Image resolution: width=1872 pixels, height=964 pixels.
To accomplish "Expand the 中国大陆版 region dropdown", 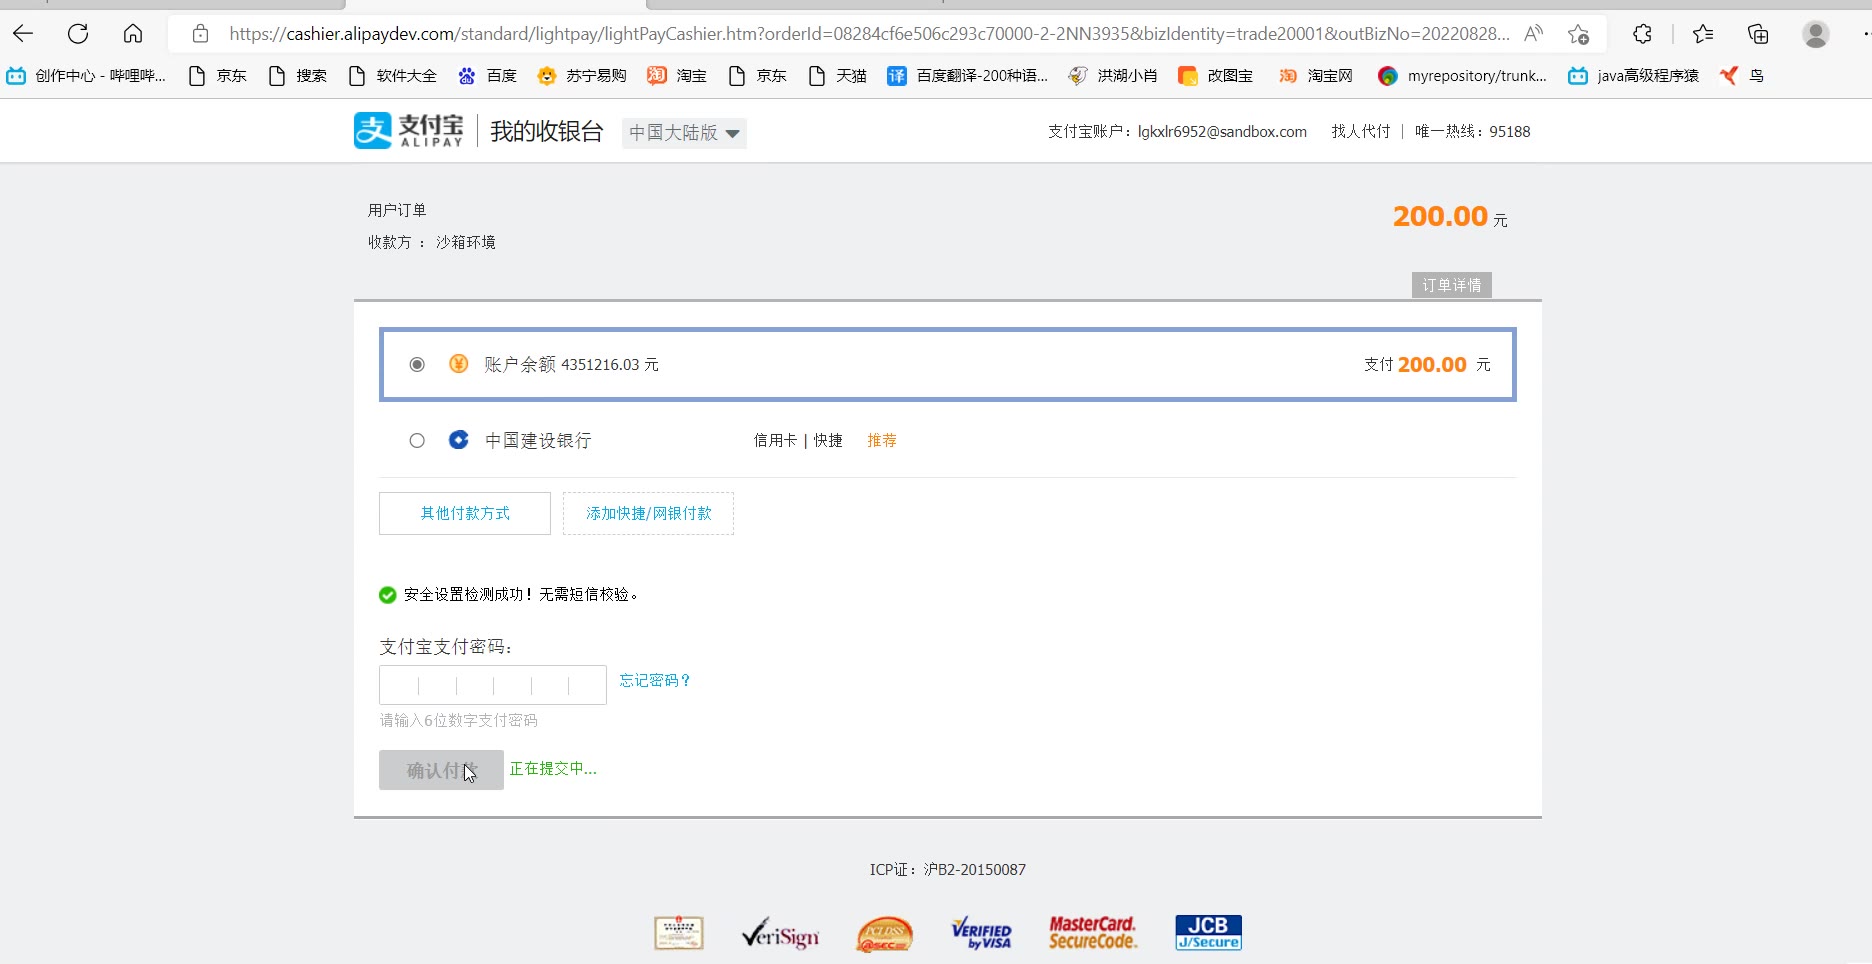I will tap(684, 133).
